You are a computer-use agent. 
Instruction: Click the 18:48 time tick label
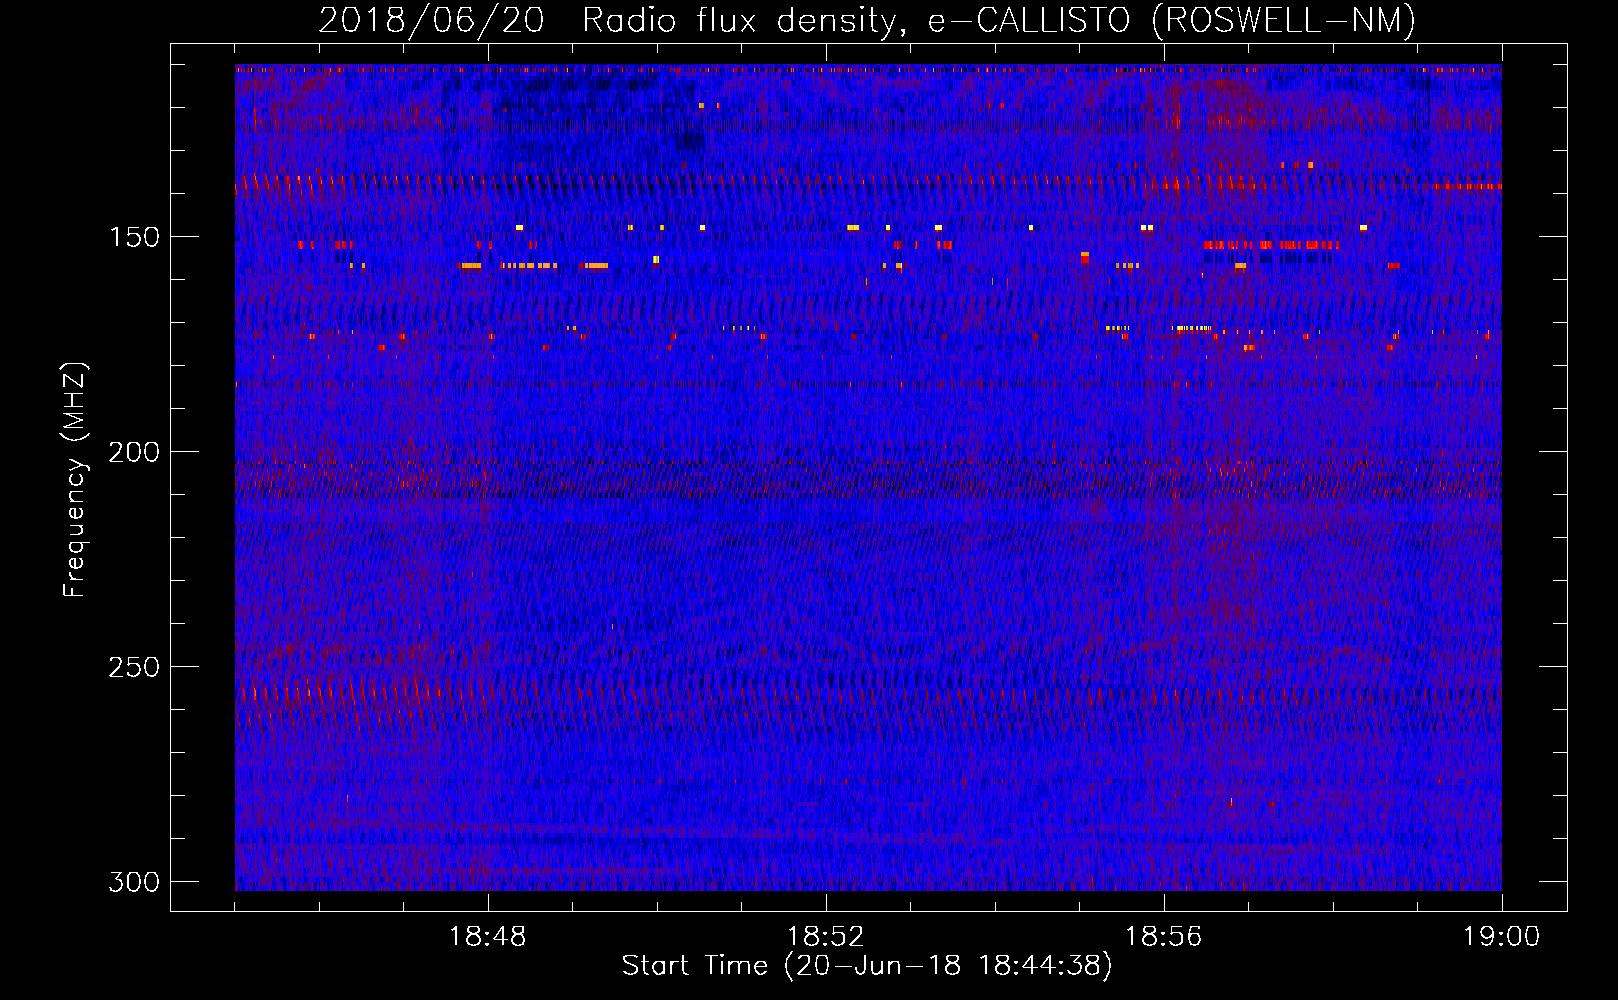[488, 937]
